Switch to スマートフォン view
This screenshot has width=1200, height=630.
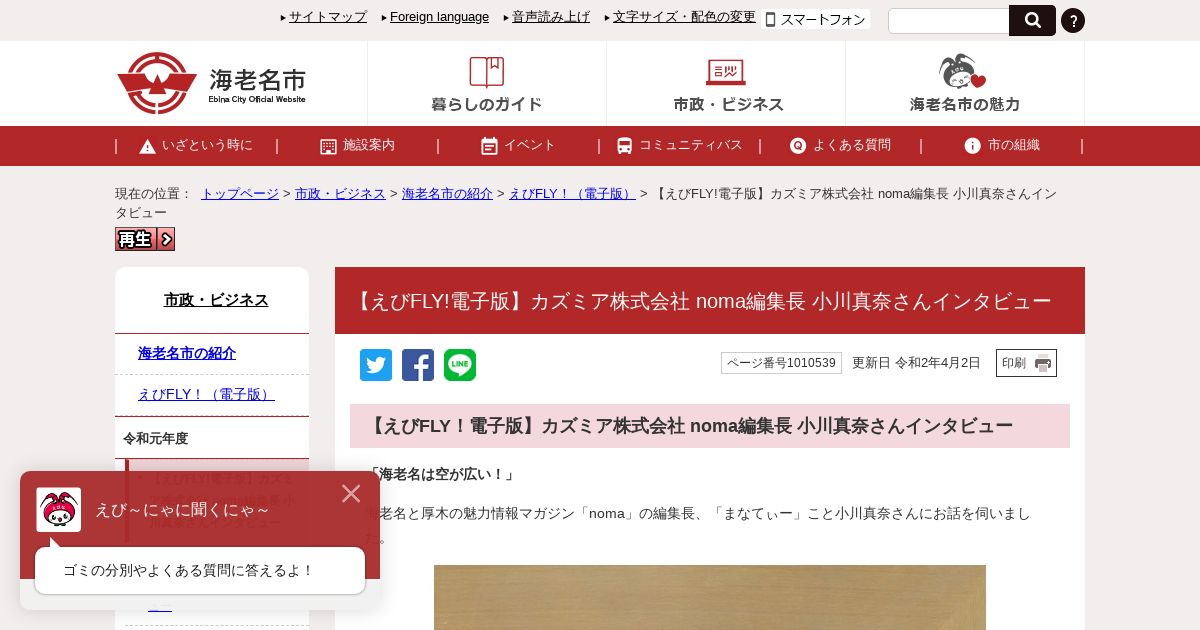coord(816,19)
